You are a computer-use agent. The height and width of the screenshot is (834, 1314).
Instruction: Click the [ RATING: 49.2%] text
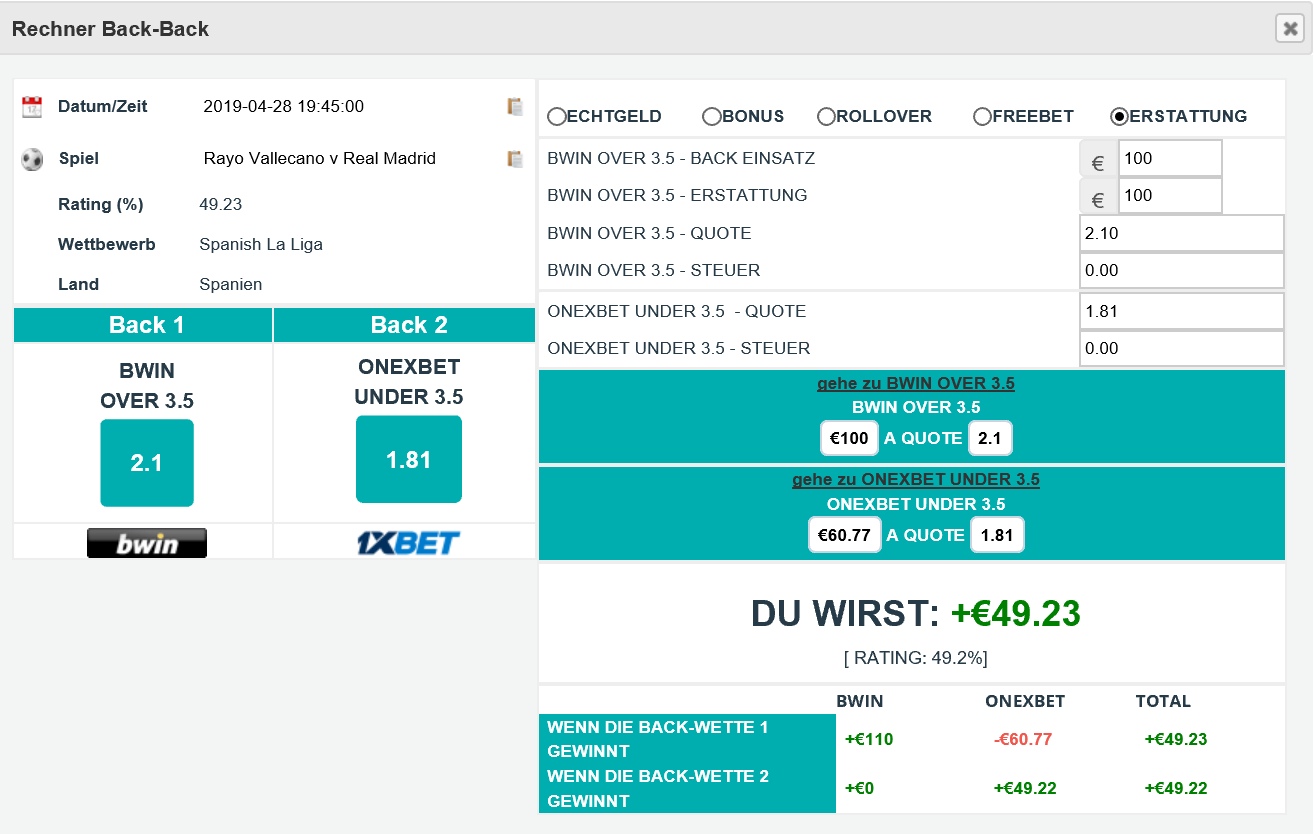(916, 657)
